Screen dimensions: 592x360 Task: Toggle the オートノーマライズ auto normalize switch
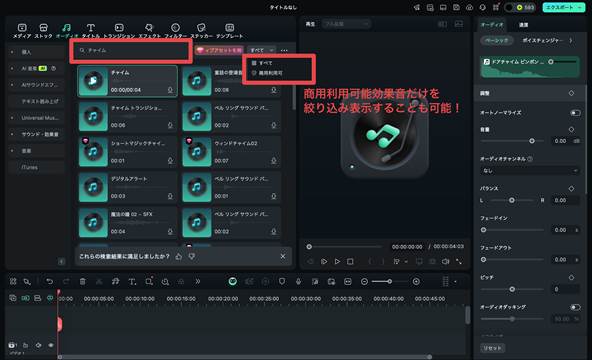(x=575, y=113)
